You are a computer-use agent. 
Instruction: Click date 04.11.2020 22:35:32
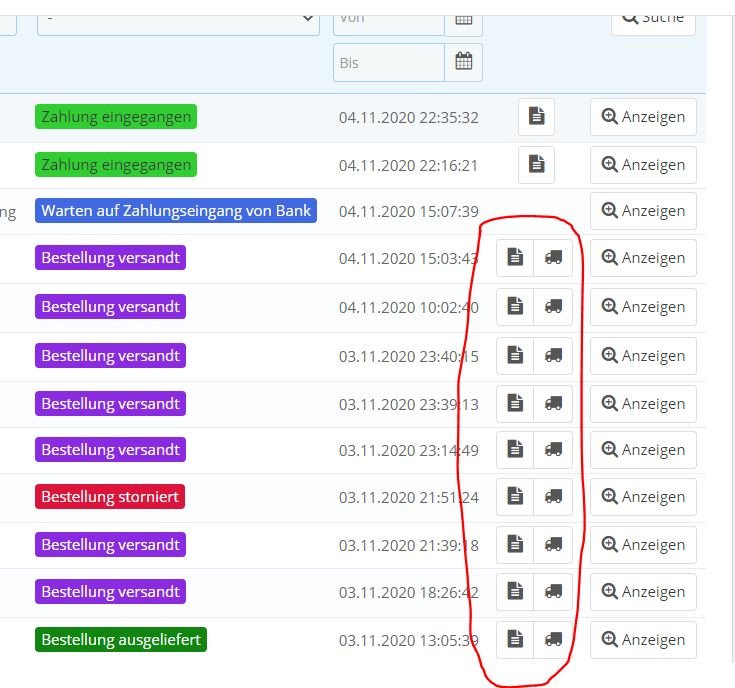click(409, 117)
